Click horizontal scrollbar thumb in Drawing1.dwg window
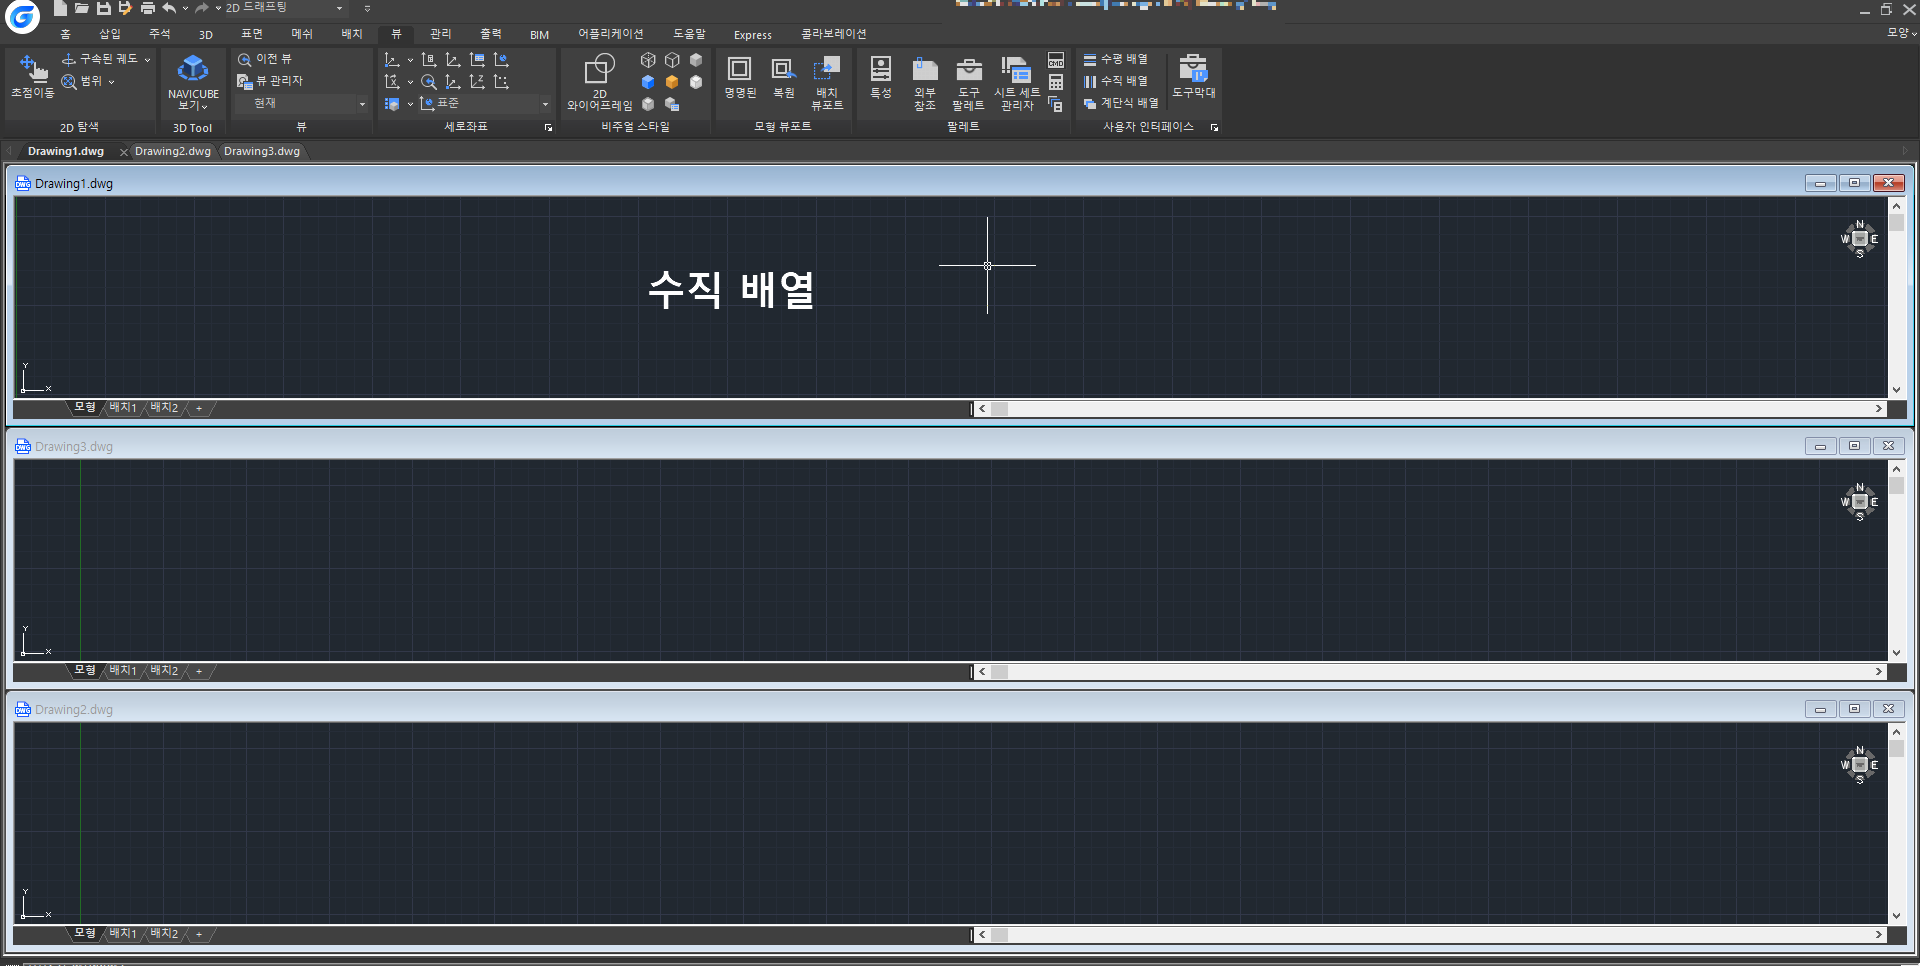Image resolution: width=1920 pixels, height=966 pixels. coord(1000,409)
